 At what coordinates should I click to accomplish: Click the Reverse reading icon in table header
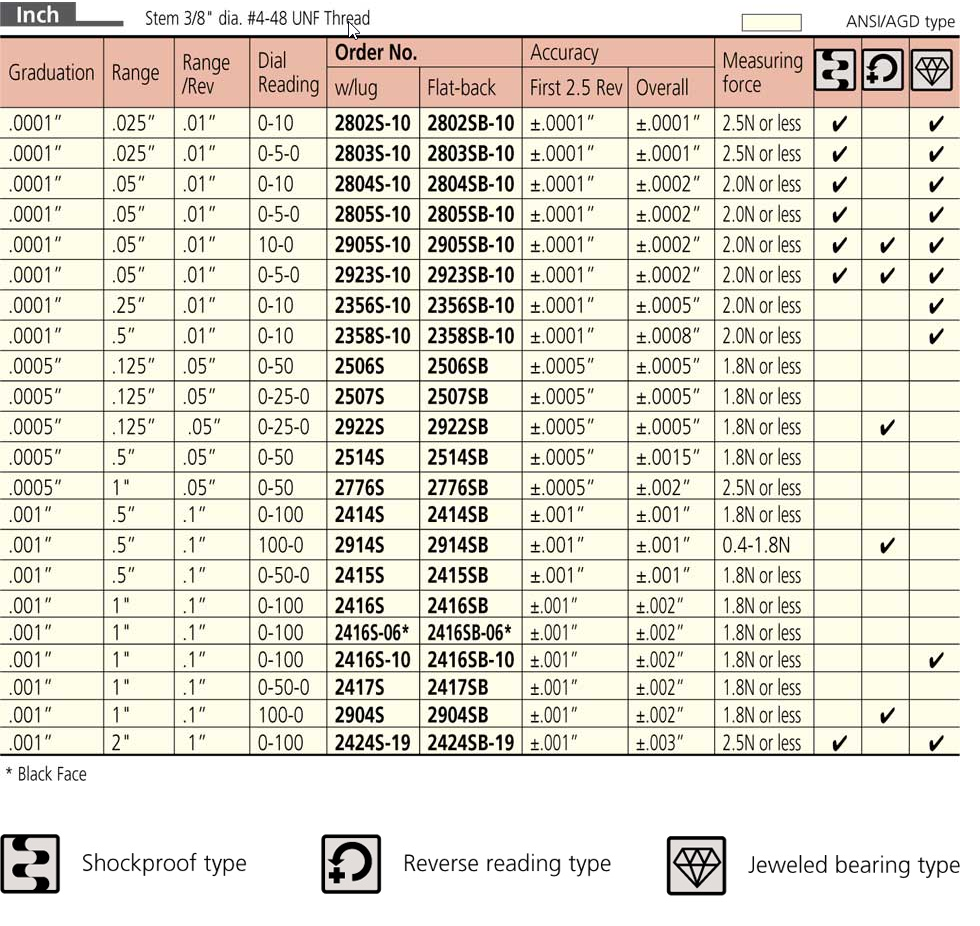(883, 70)
